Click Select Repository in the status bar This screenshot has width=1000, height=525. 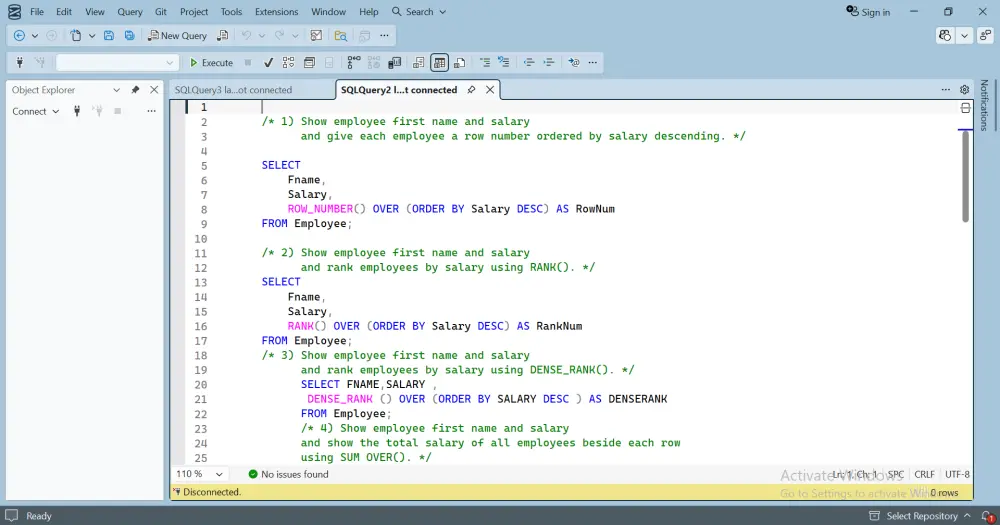920,515
